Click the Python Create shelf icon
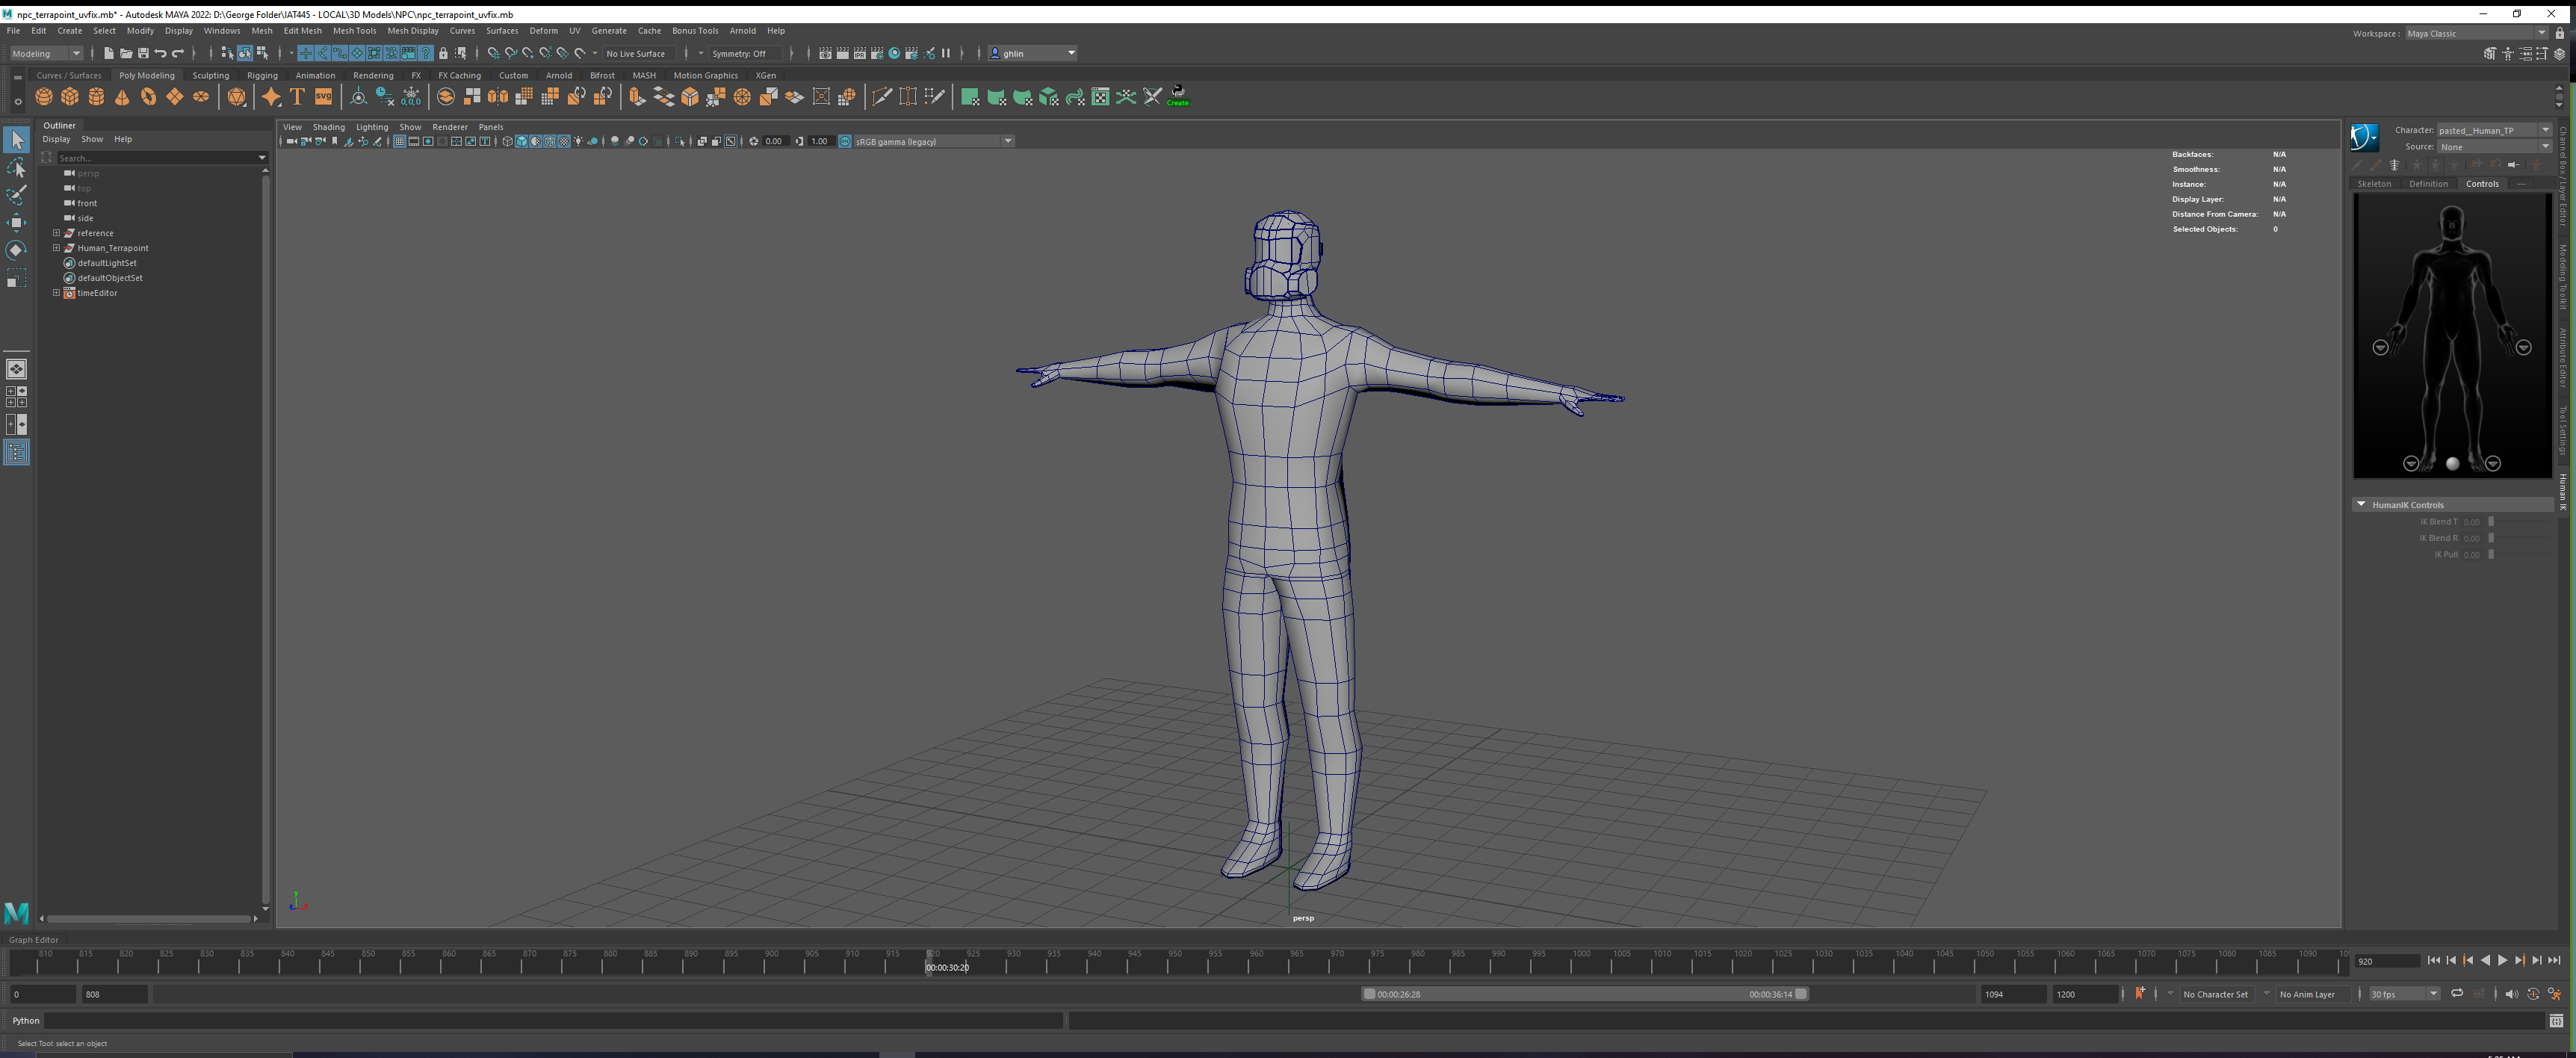This screenshot has height=1058, width=2576. 1178,96
